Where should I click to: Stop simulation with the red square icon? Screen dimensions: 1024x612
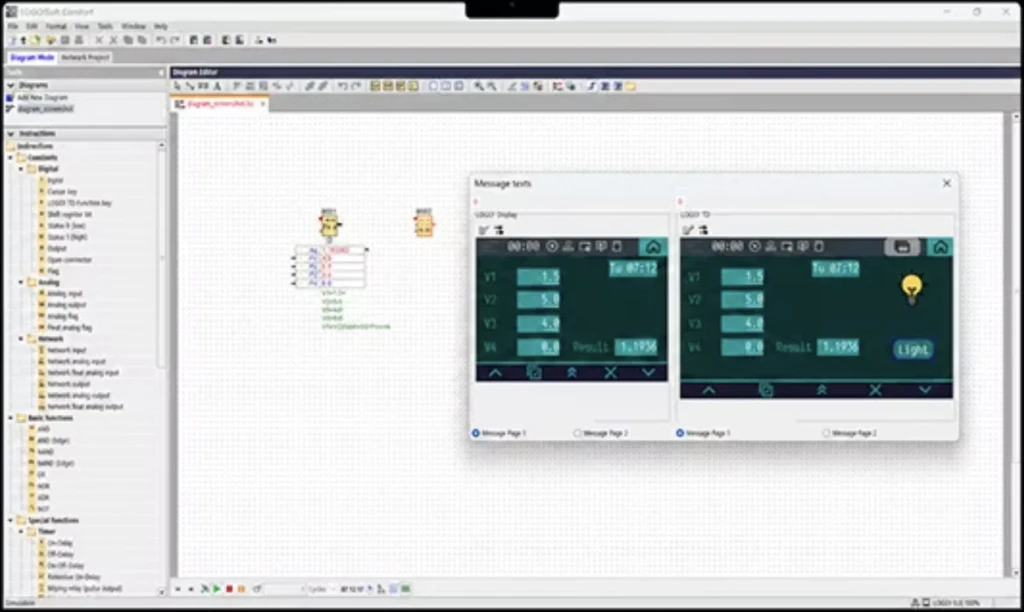tap(229, 589)
